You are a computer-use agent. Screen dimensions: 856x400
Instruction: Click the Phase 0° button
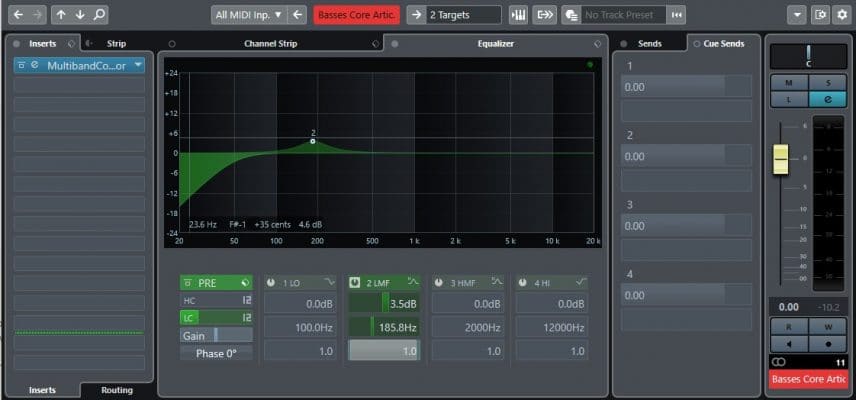click(216, 353)
